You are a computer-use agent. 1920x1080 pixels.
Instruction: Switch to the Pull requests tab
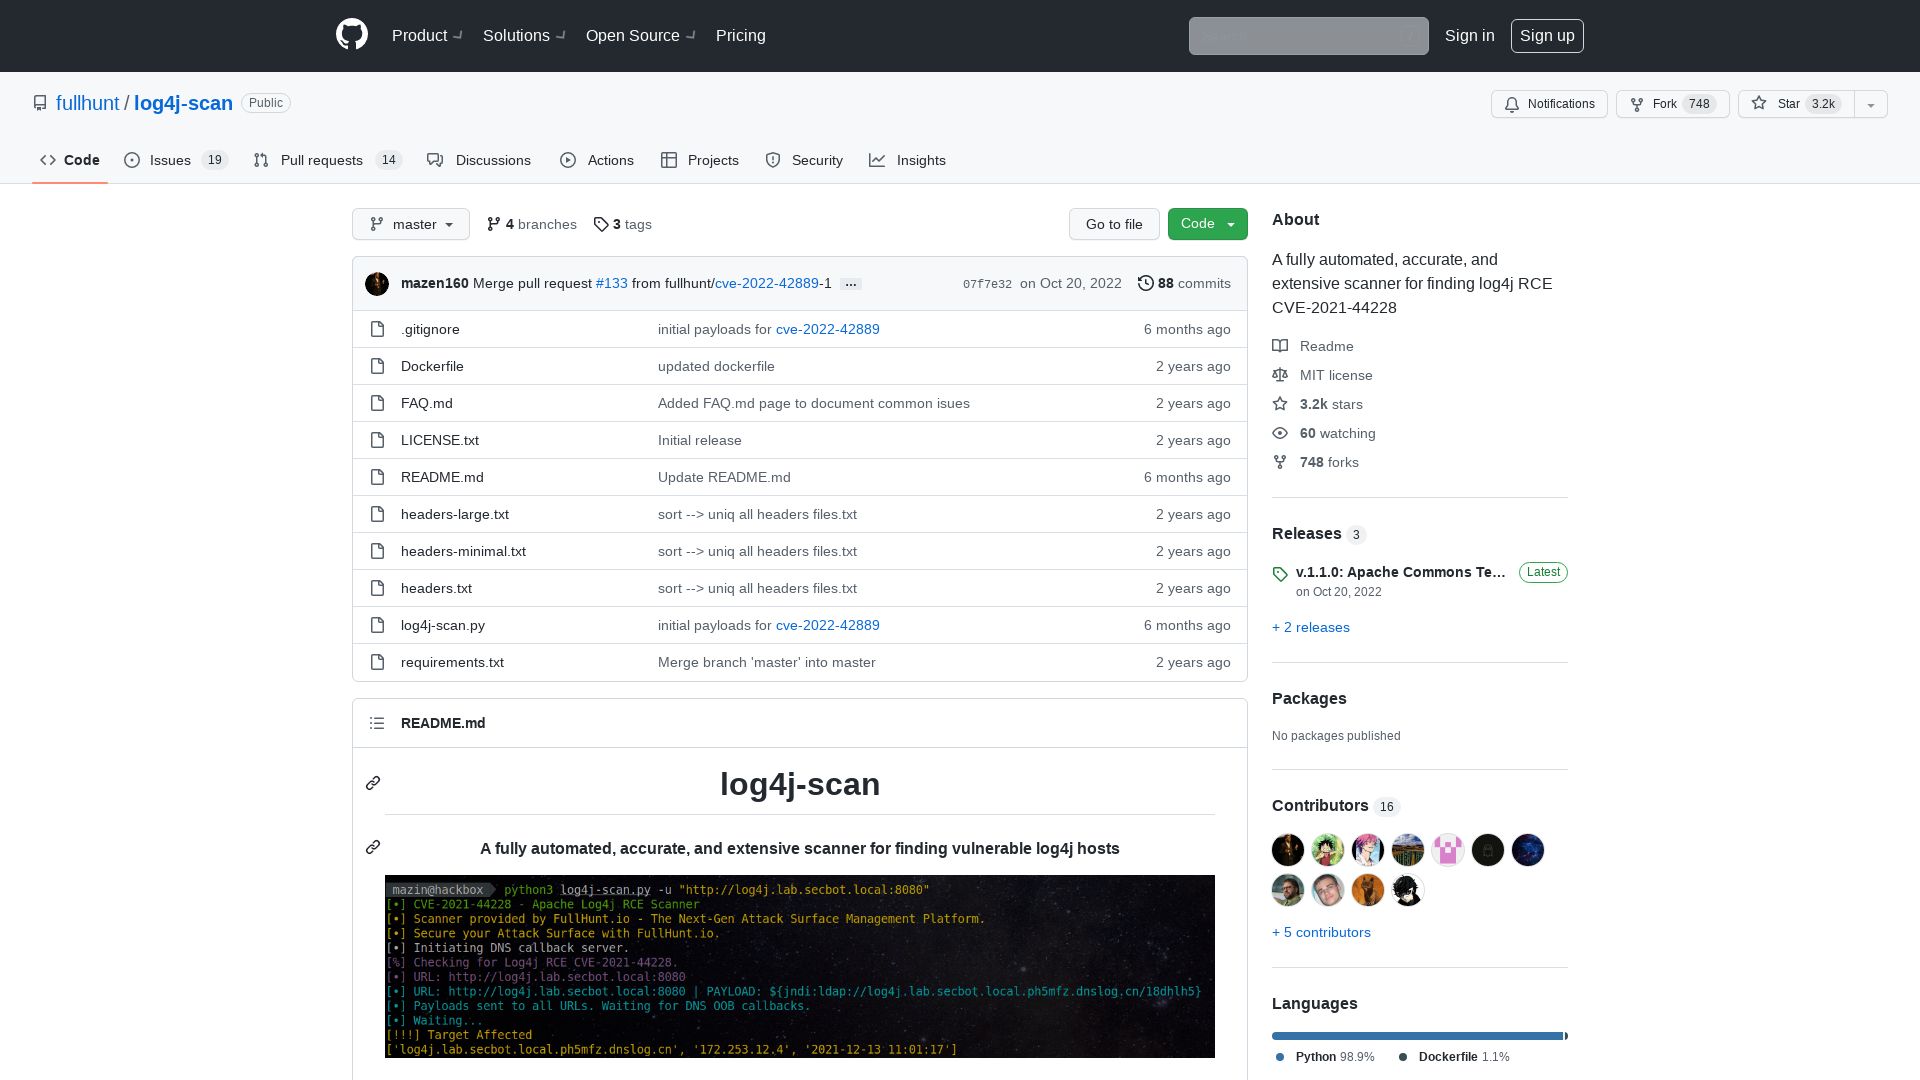tap(327, 160)
